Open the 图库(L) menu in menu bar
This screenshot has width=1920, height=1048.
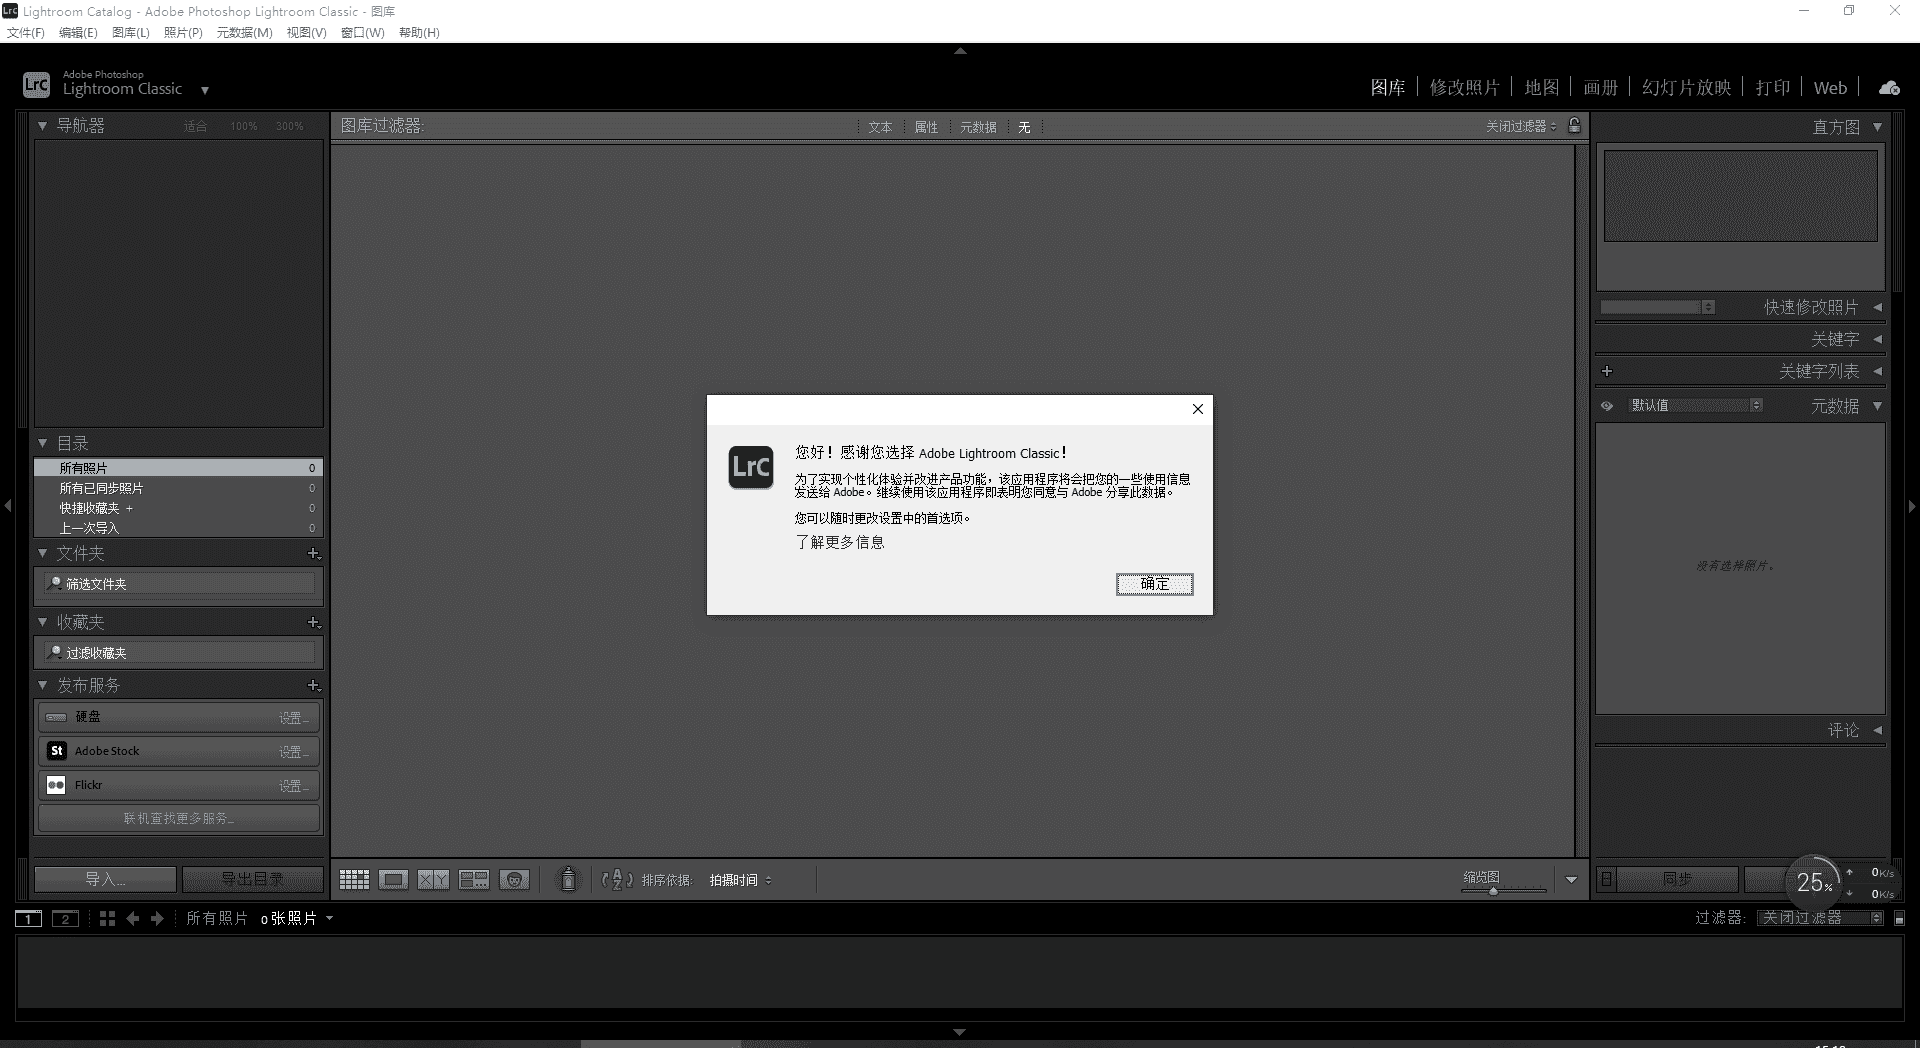tap(130, 32)
